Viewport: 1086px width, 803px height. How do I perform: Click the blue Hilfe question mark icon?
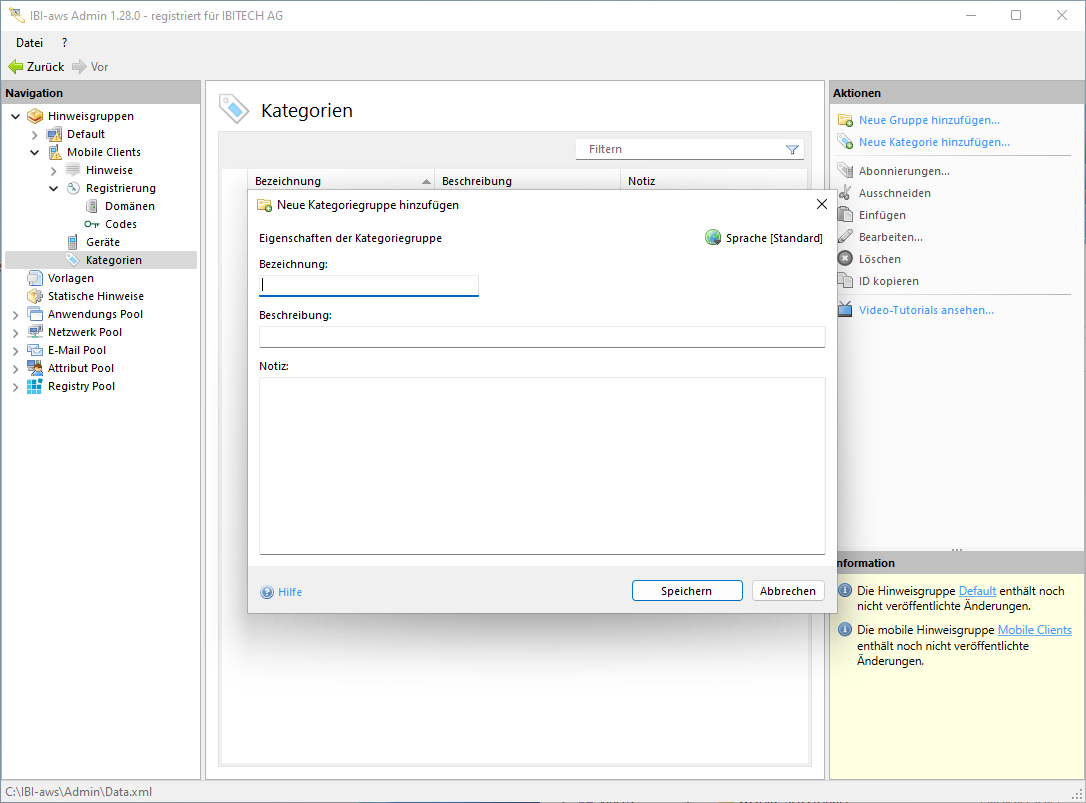[267, 592]
